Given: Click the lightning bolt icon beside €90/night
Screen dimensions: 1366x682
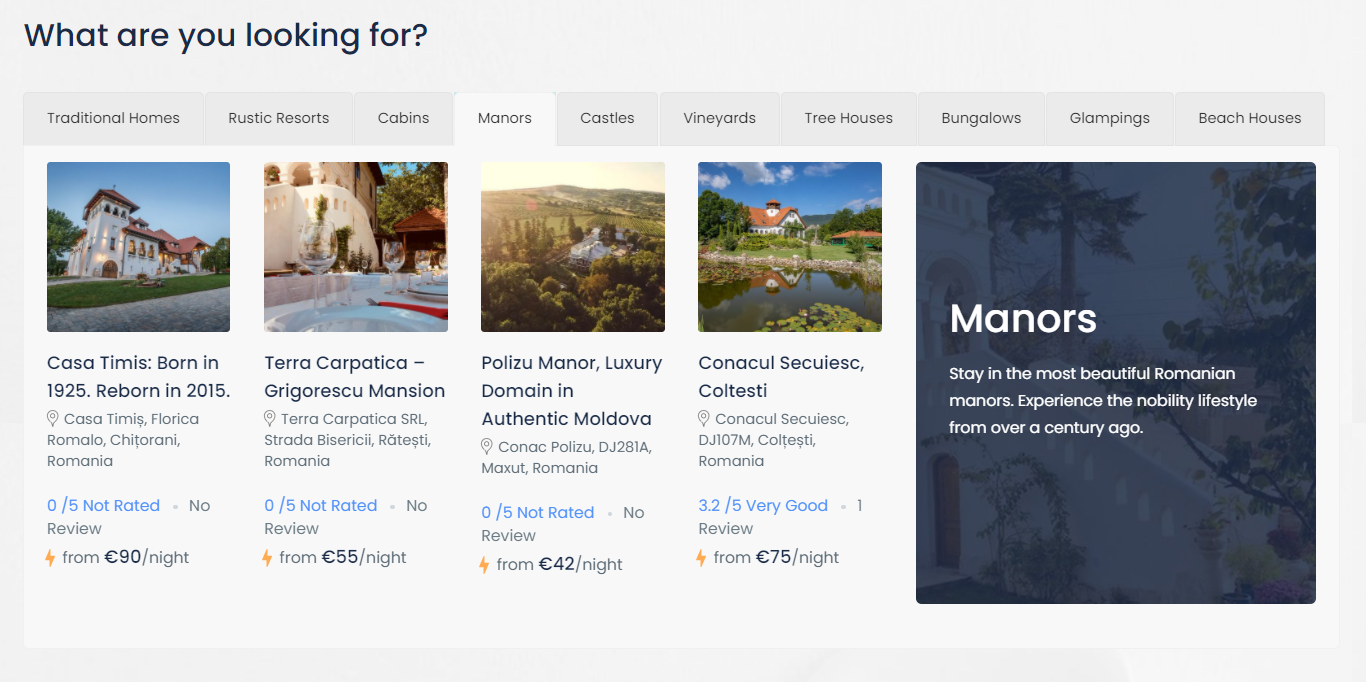Looking at the screenshot, I should click(50, 558).
